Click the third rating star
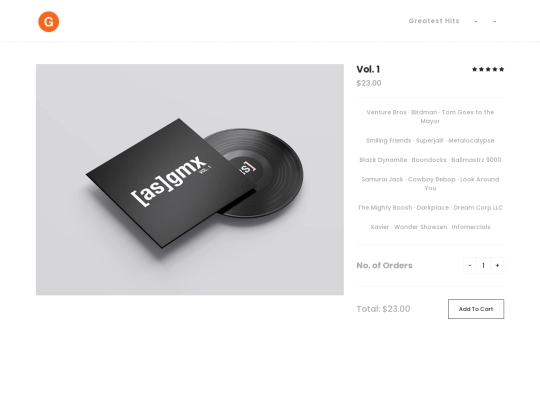The width and height of the screenshot is (540, 405). pyautogui.click(x=488, y=69)
